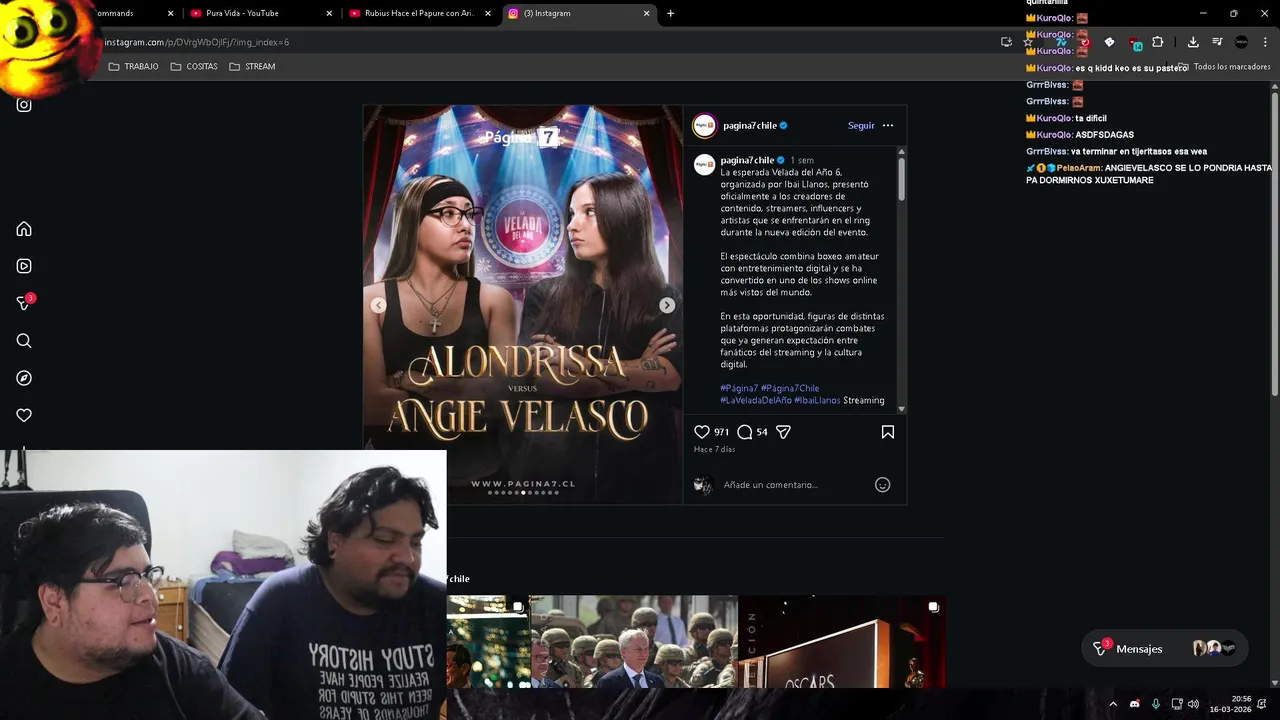Open the 7TV extension icon
Image resolution: width=1280 pixels, height=720 pixels.
pyautogui.click(x=1061, y=42)
